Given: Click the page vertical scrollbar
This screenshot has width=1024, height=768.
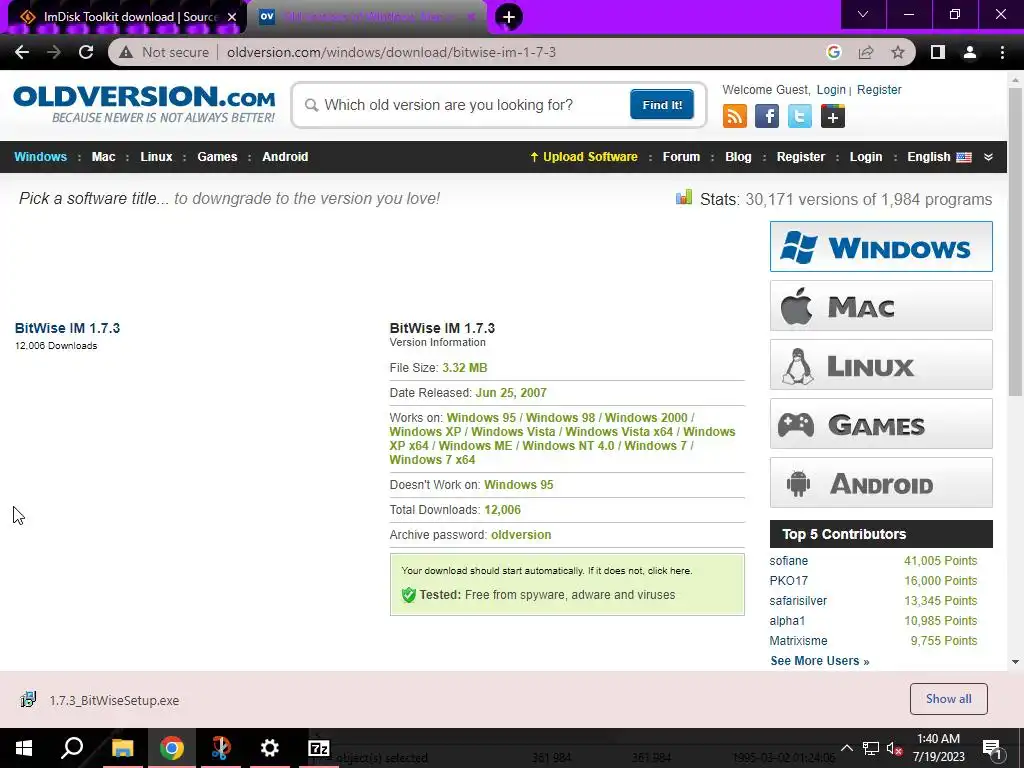Looking at the screenshot, I should click(1015, 242).
